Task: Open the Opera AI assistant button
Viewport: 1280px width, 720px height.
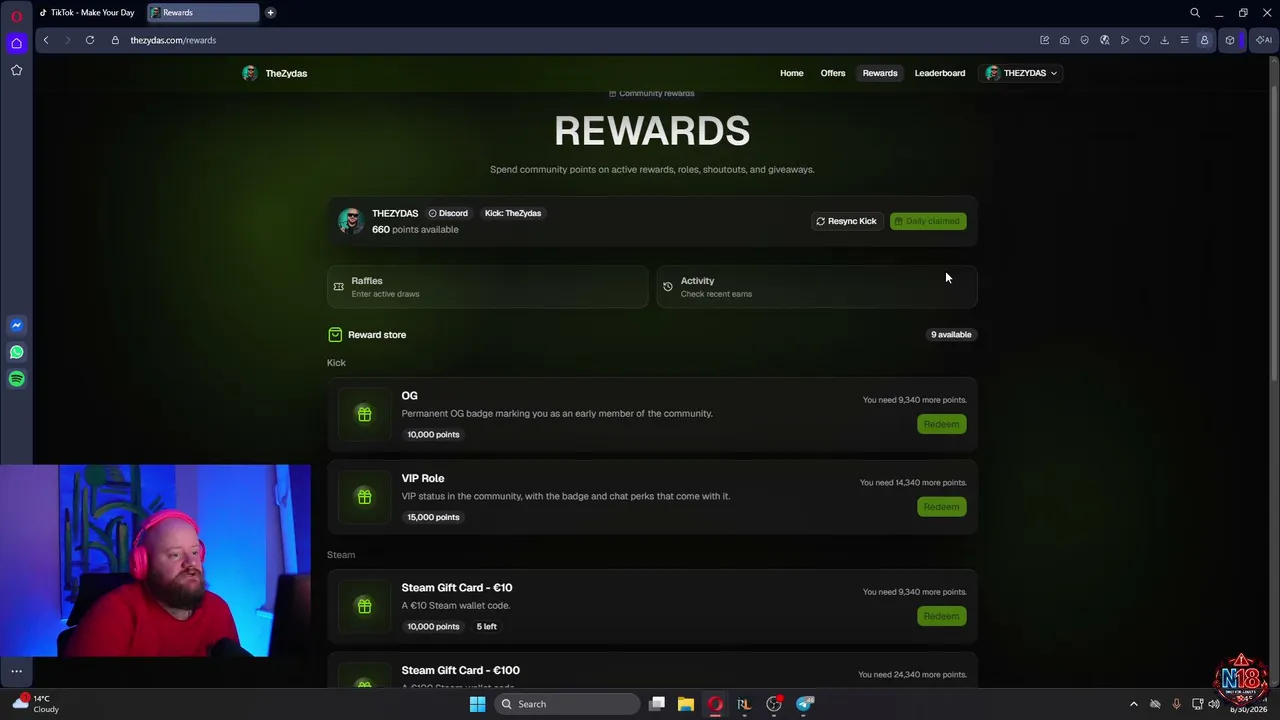Action: (1264, 40)
